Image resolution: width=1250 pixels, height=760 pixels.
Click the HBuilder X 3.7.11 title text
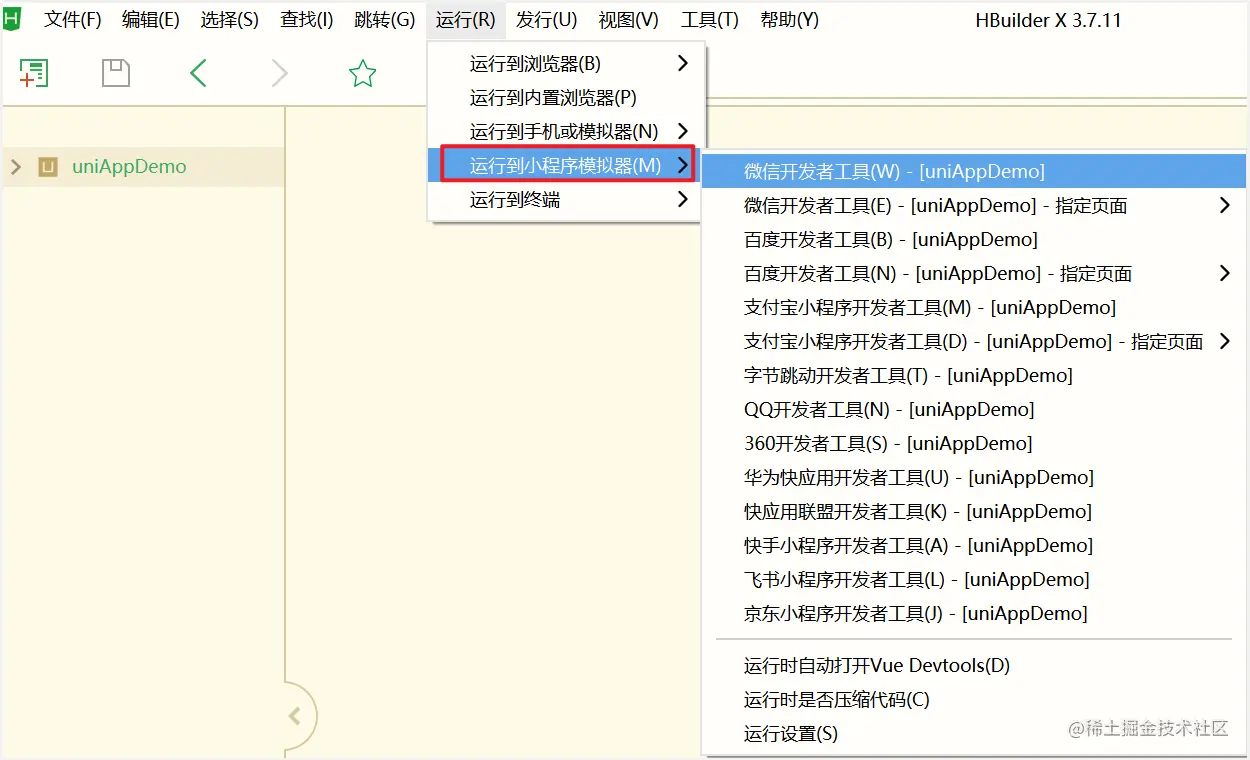pos(1048,20)
